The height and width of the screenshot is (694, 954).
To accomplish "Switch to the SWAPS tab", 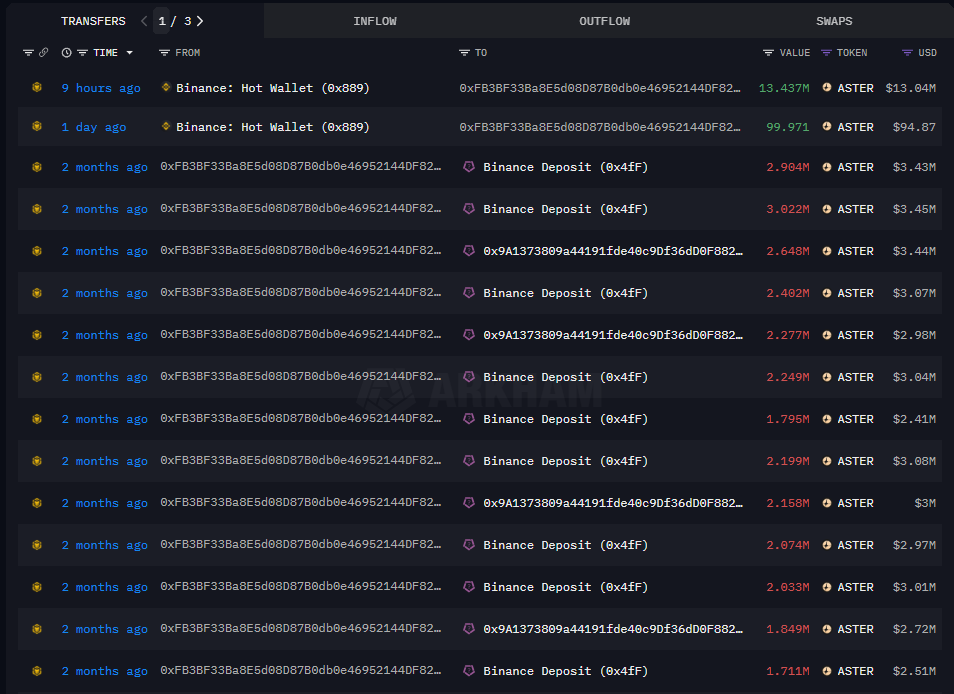I will [x=834, y=21].
